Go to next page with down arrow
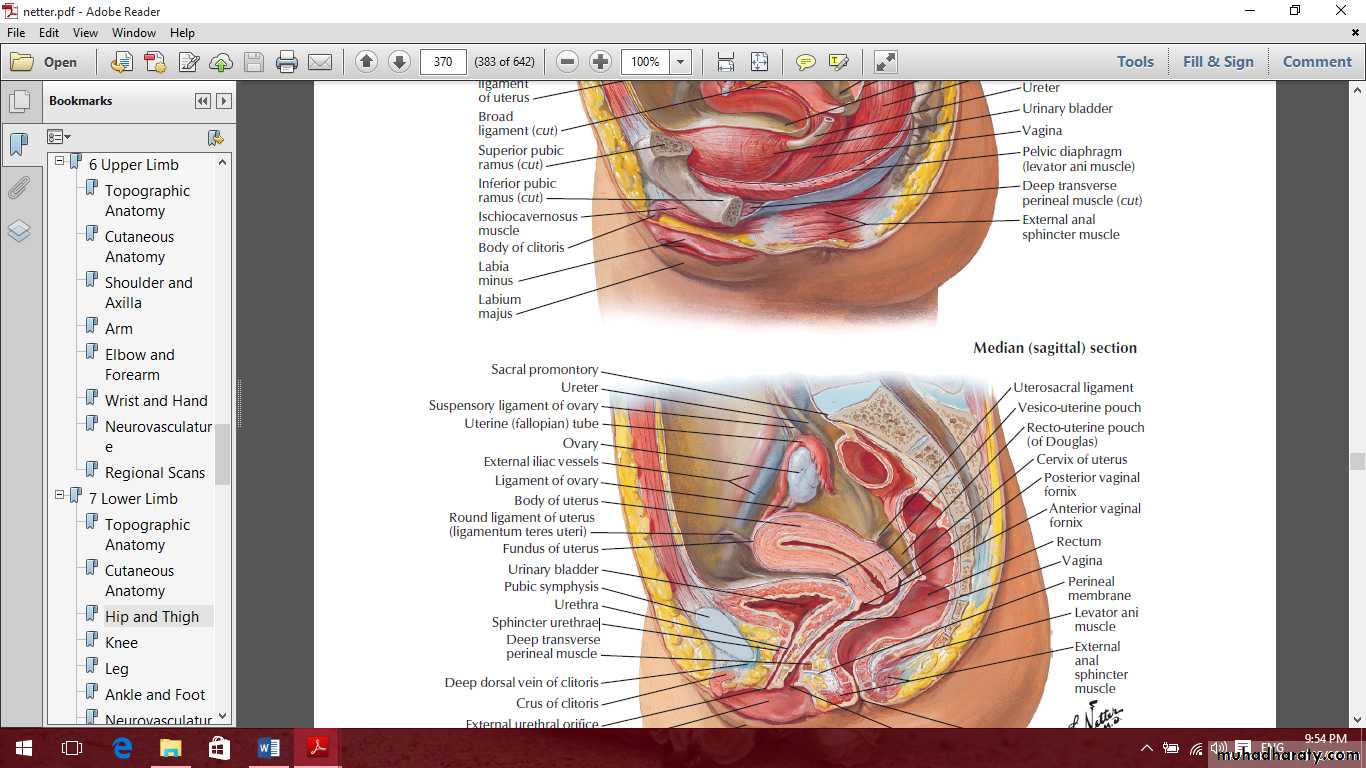 (399, 62)
